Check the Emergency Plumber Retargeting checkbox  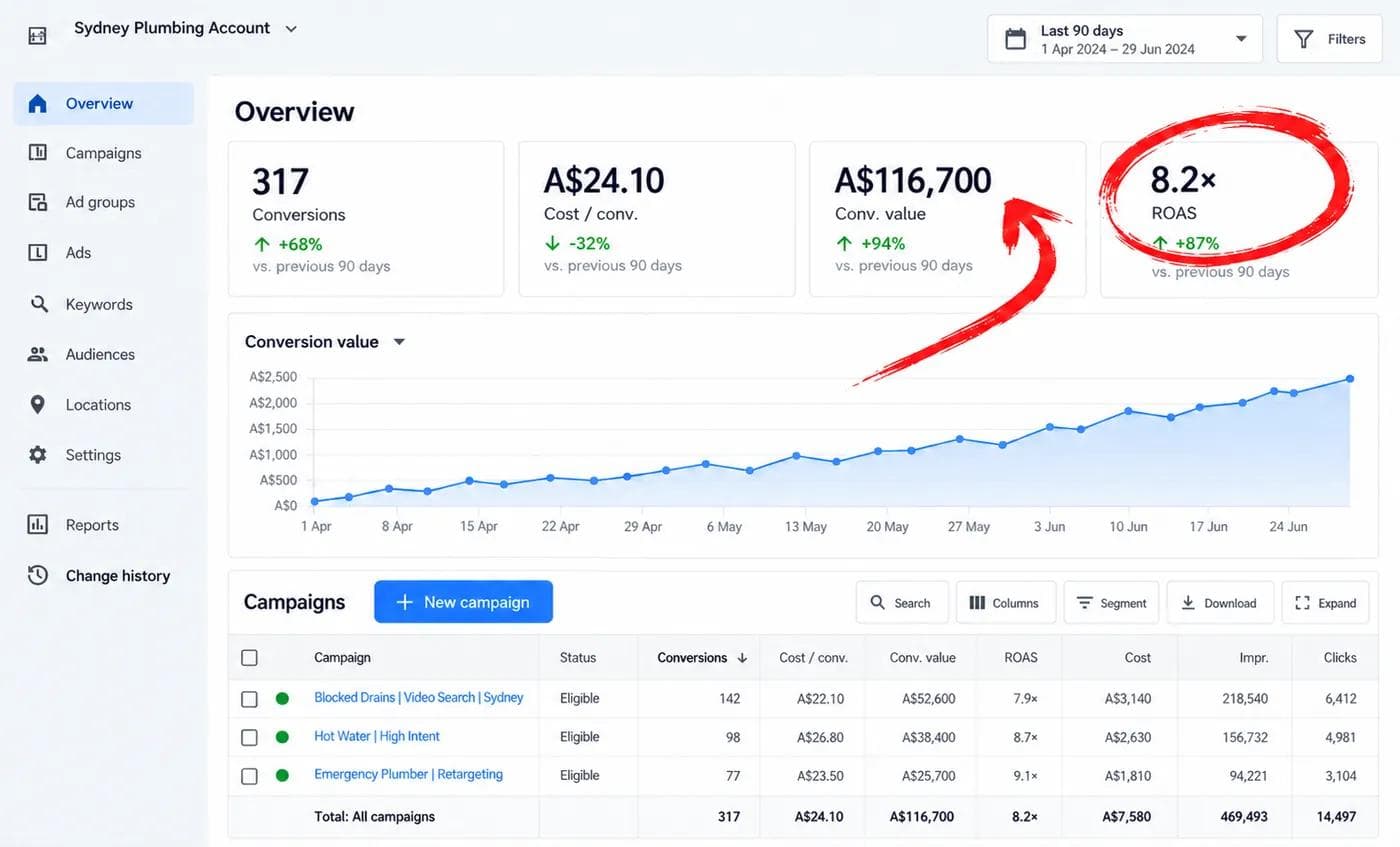249,776
